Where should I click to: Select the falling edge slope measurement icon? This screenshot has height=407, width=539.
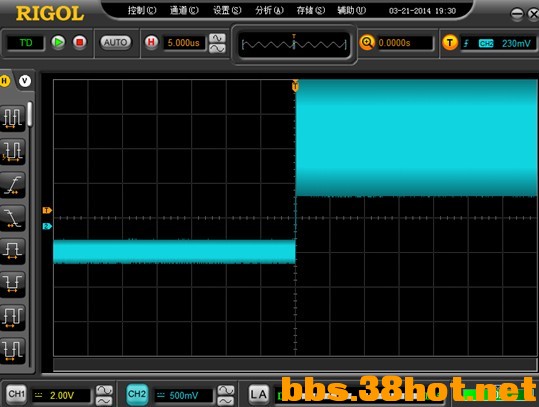pos(13,218)
